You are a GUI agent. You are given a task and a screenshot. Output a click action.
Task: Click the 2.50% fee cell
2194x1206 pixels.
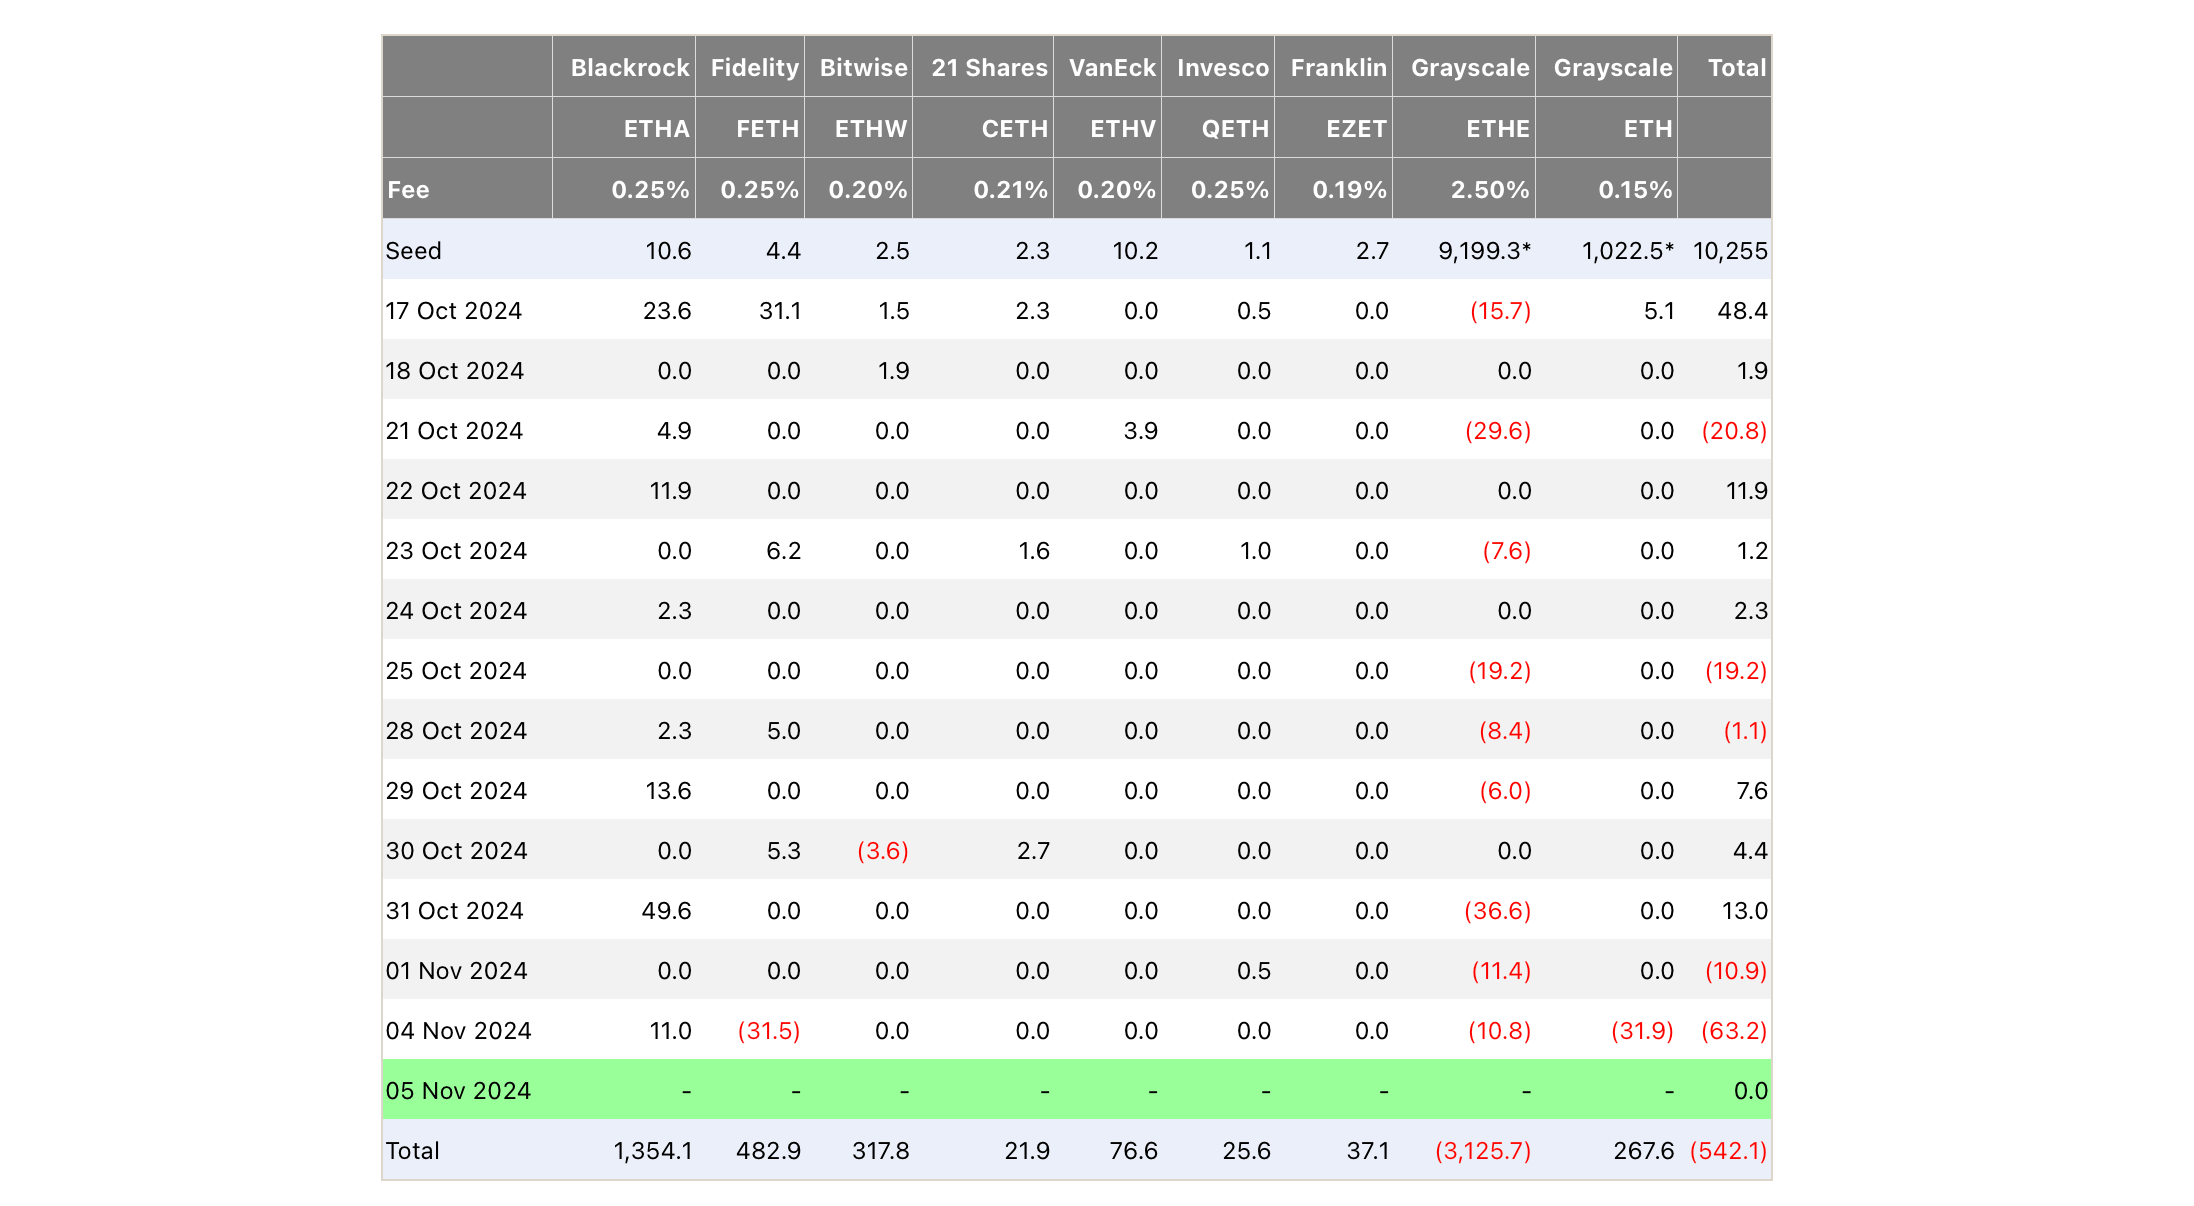1490,190
